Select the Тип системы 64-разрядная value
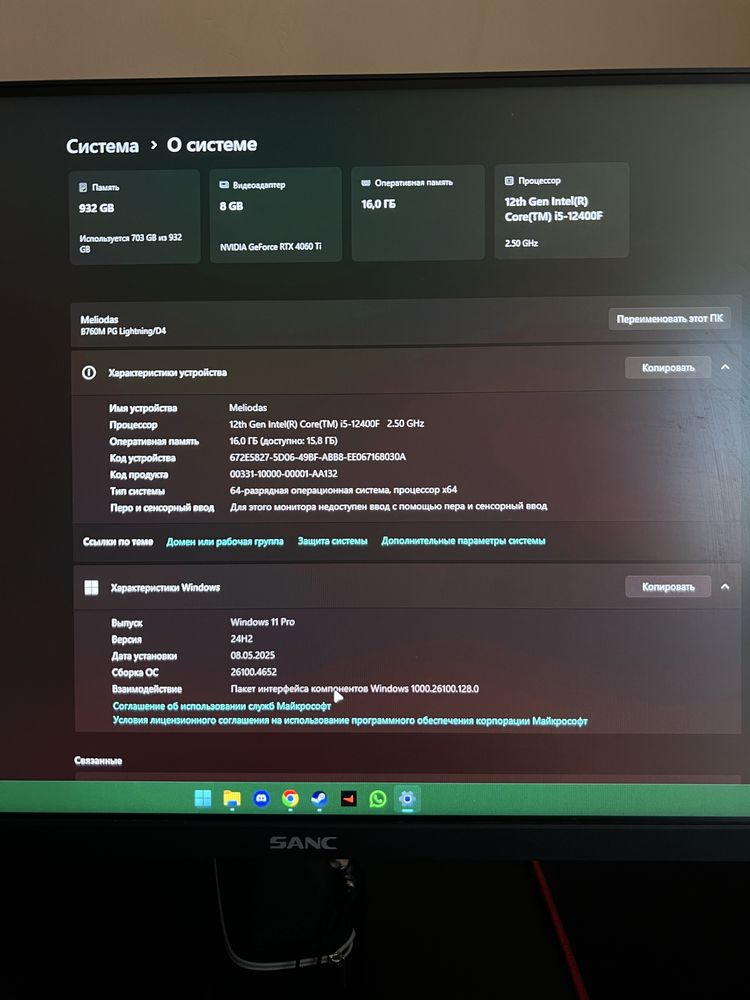Viewport: 750px width, 1000px height. click(x=343, y=490)
